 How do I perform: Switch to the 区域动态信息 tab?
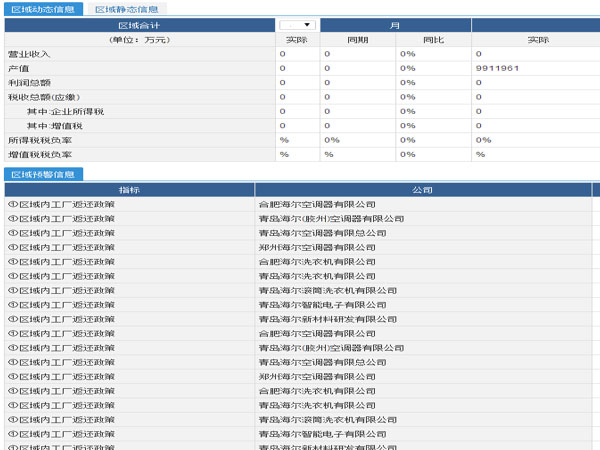43,9
